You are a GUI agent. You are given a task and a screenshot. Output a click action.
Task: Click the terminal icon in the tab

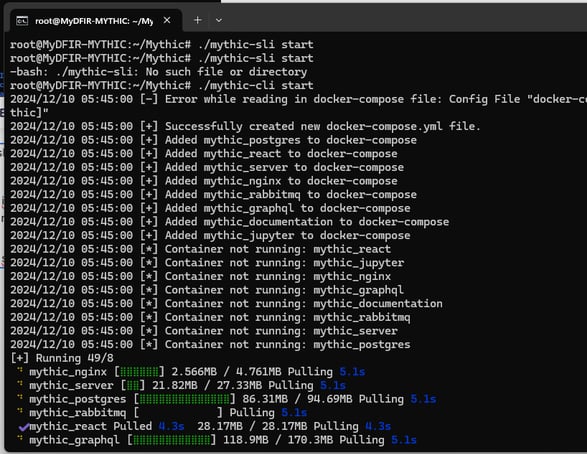point(22,21)
